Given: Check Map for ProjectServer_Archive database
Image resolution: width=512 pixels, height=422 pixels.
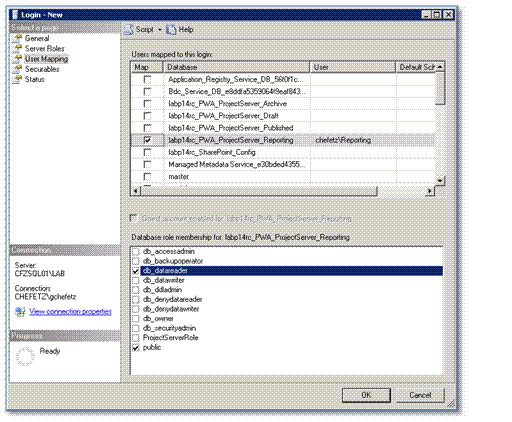Looking at the screenshot, I should click(147, 104).
